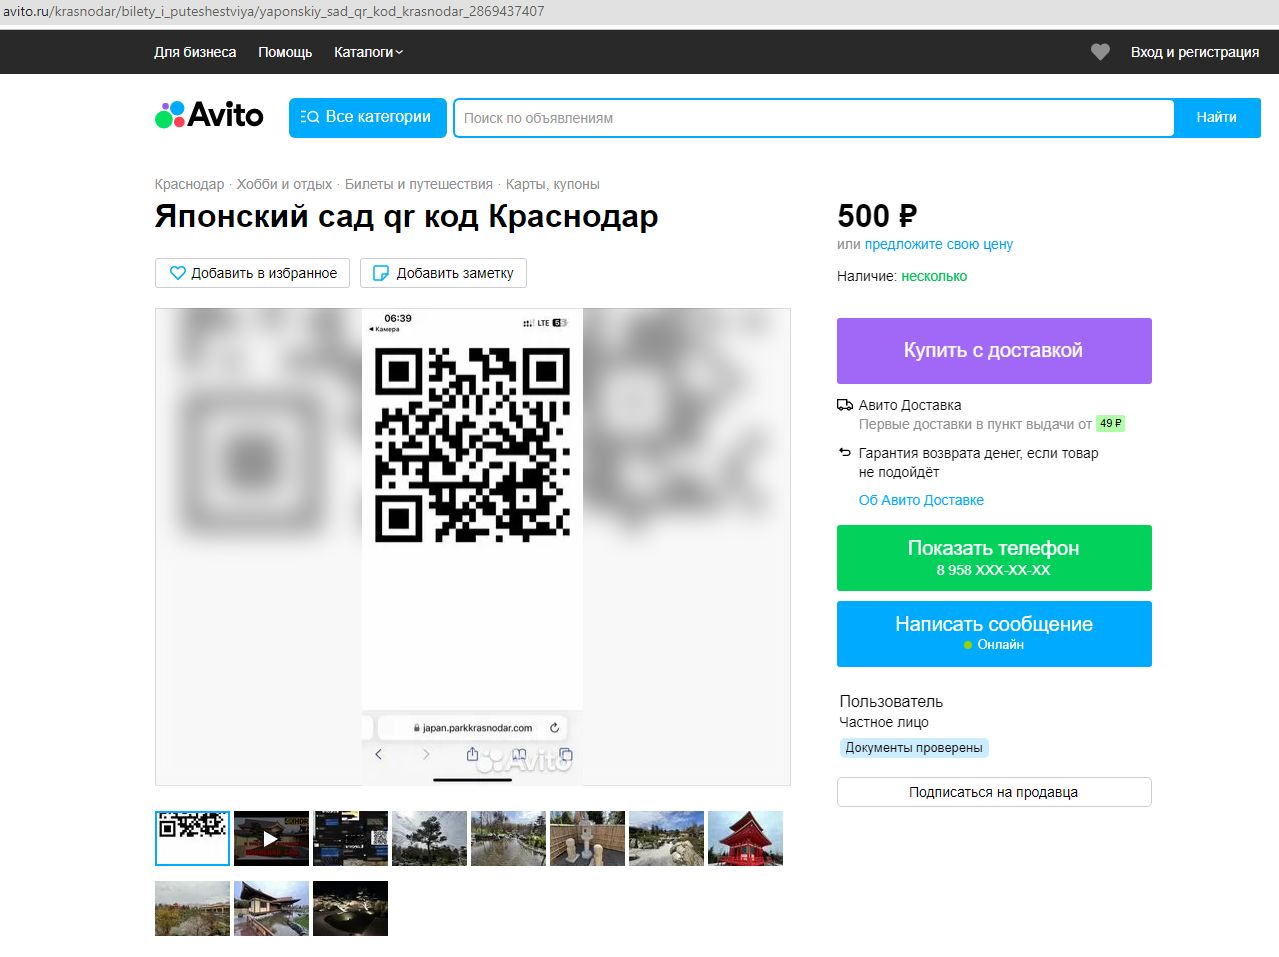
Task: Click Написать сообщение button
Action: click(x=993, y=633)
